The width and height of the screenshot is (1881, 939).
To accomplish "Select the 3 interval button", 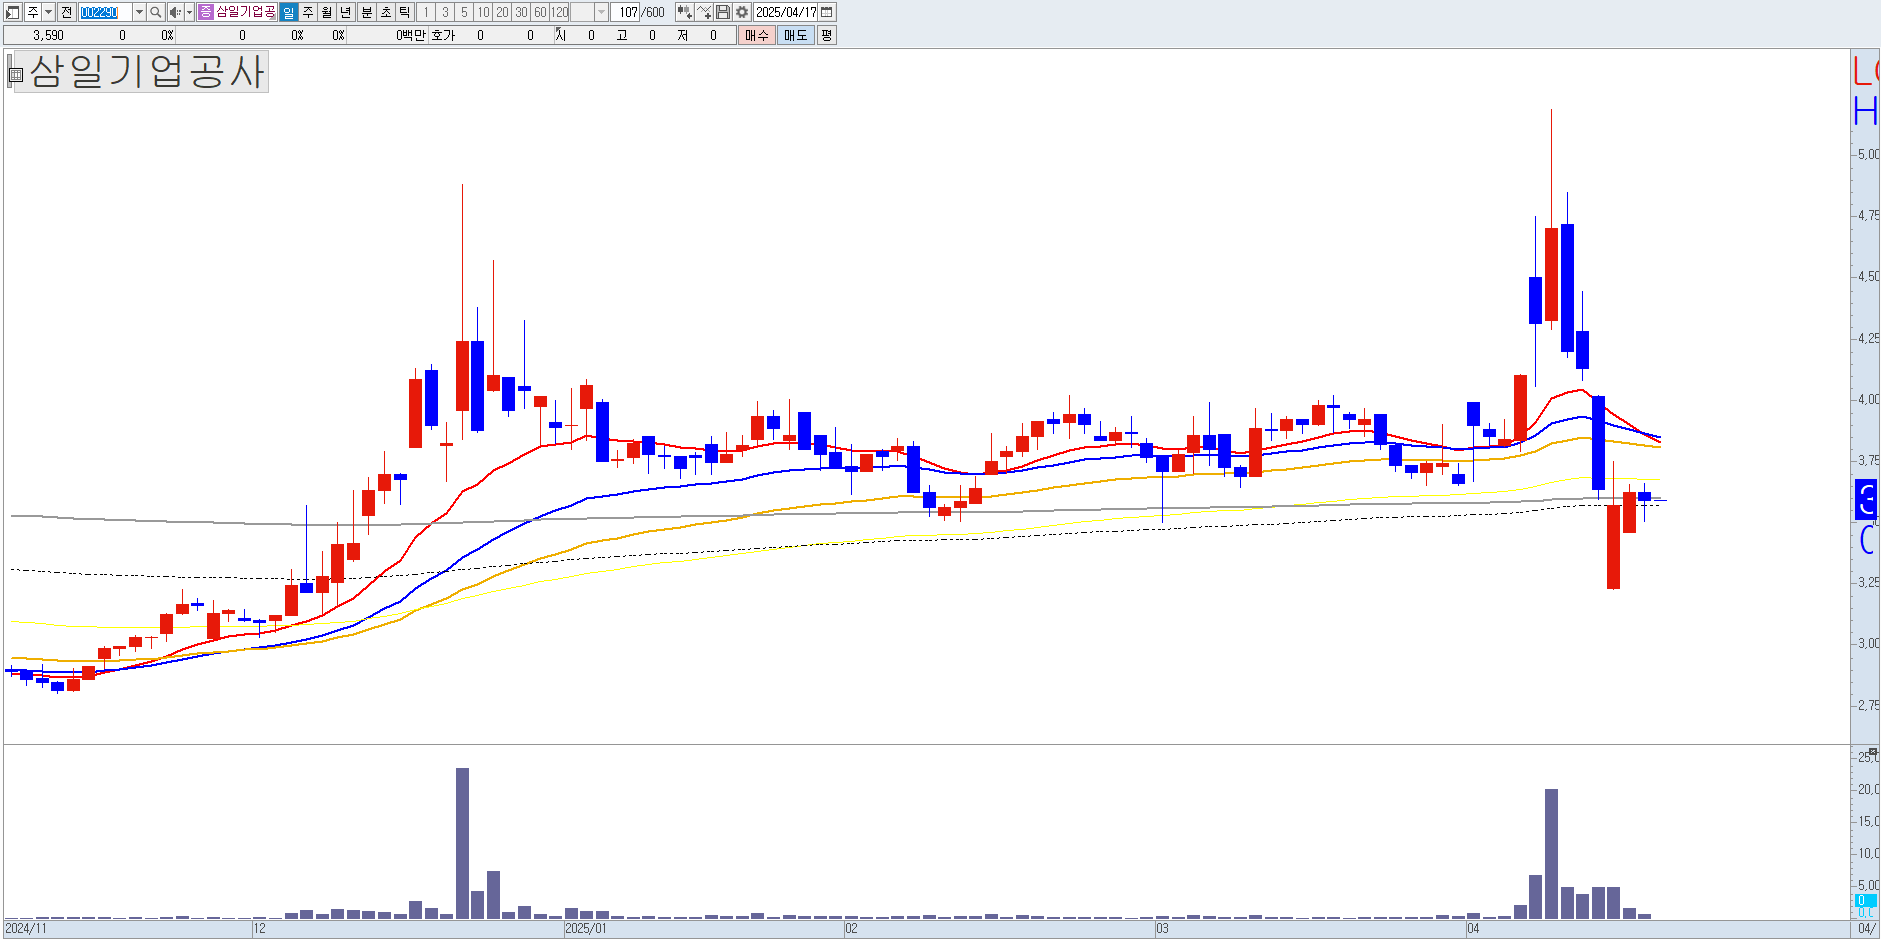I will point(445,12).
